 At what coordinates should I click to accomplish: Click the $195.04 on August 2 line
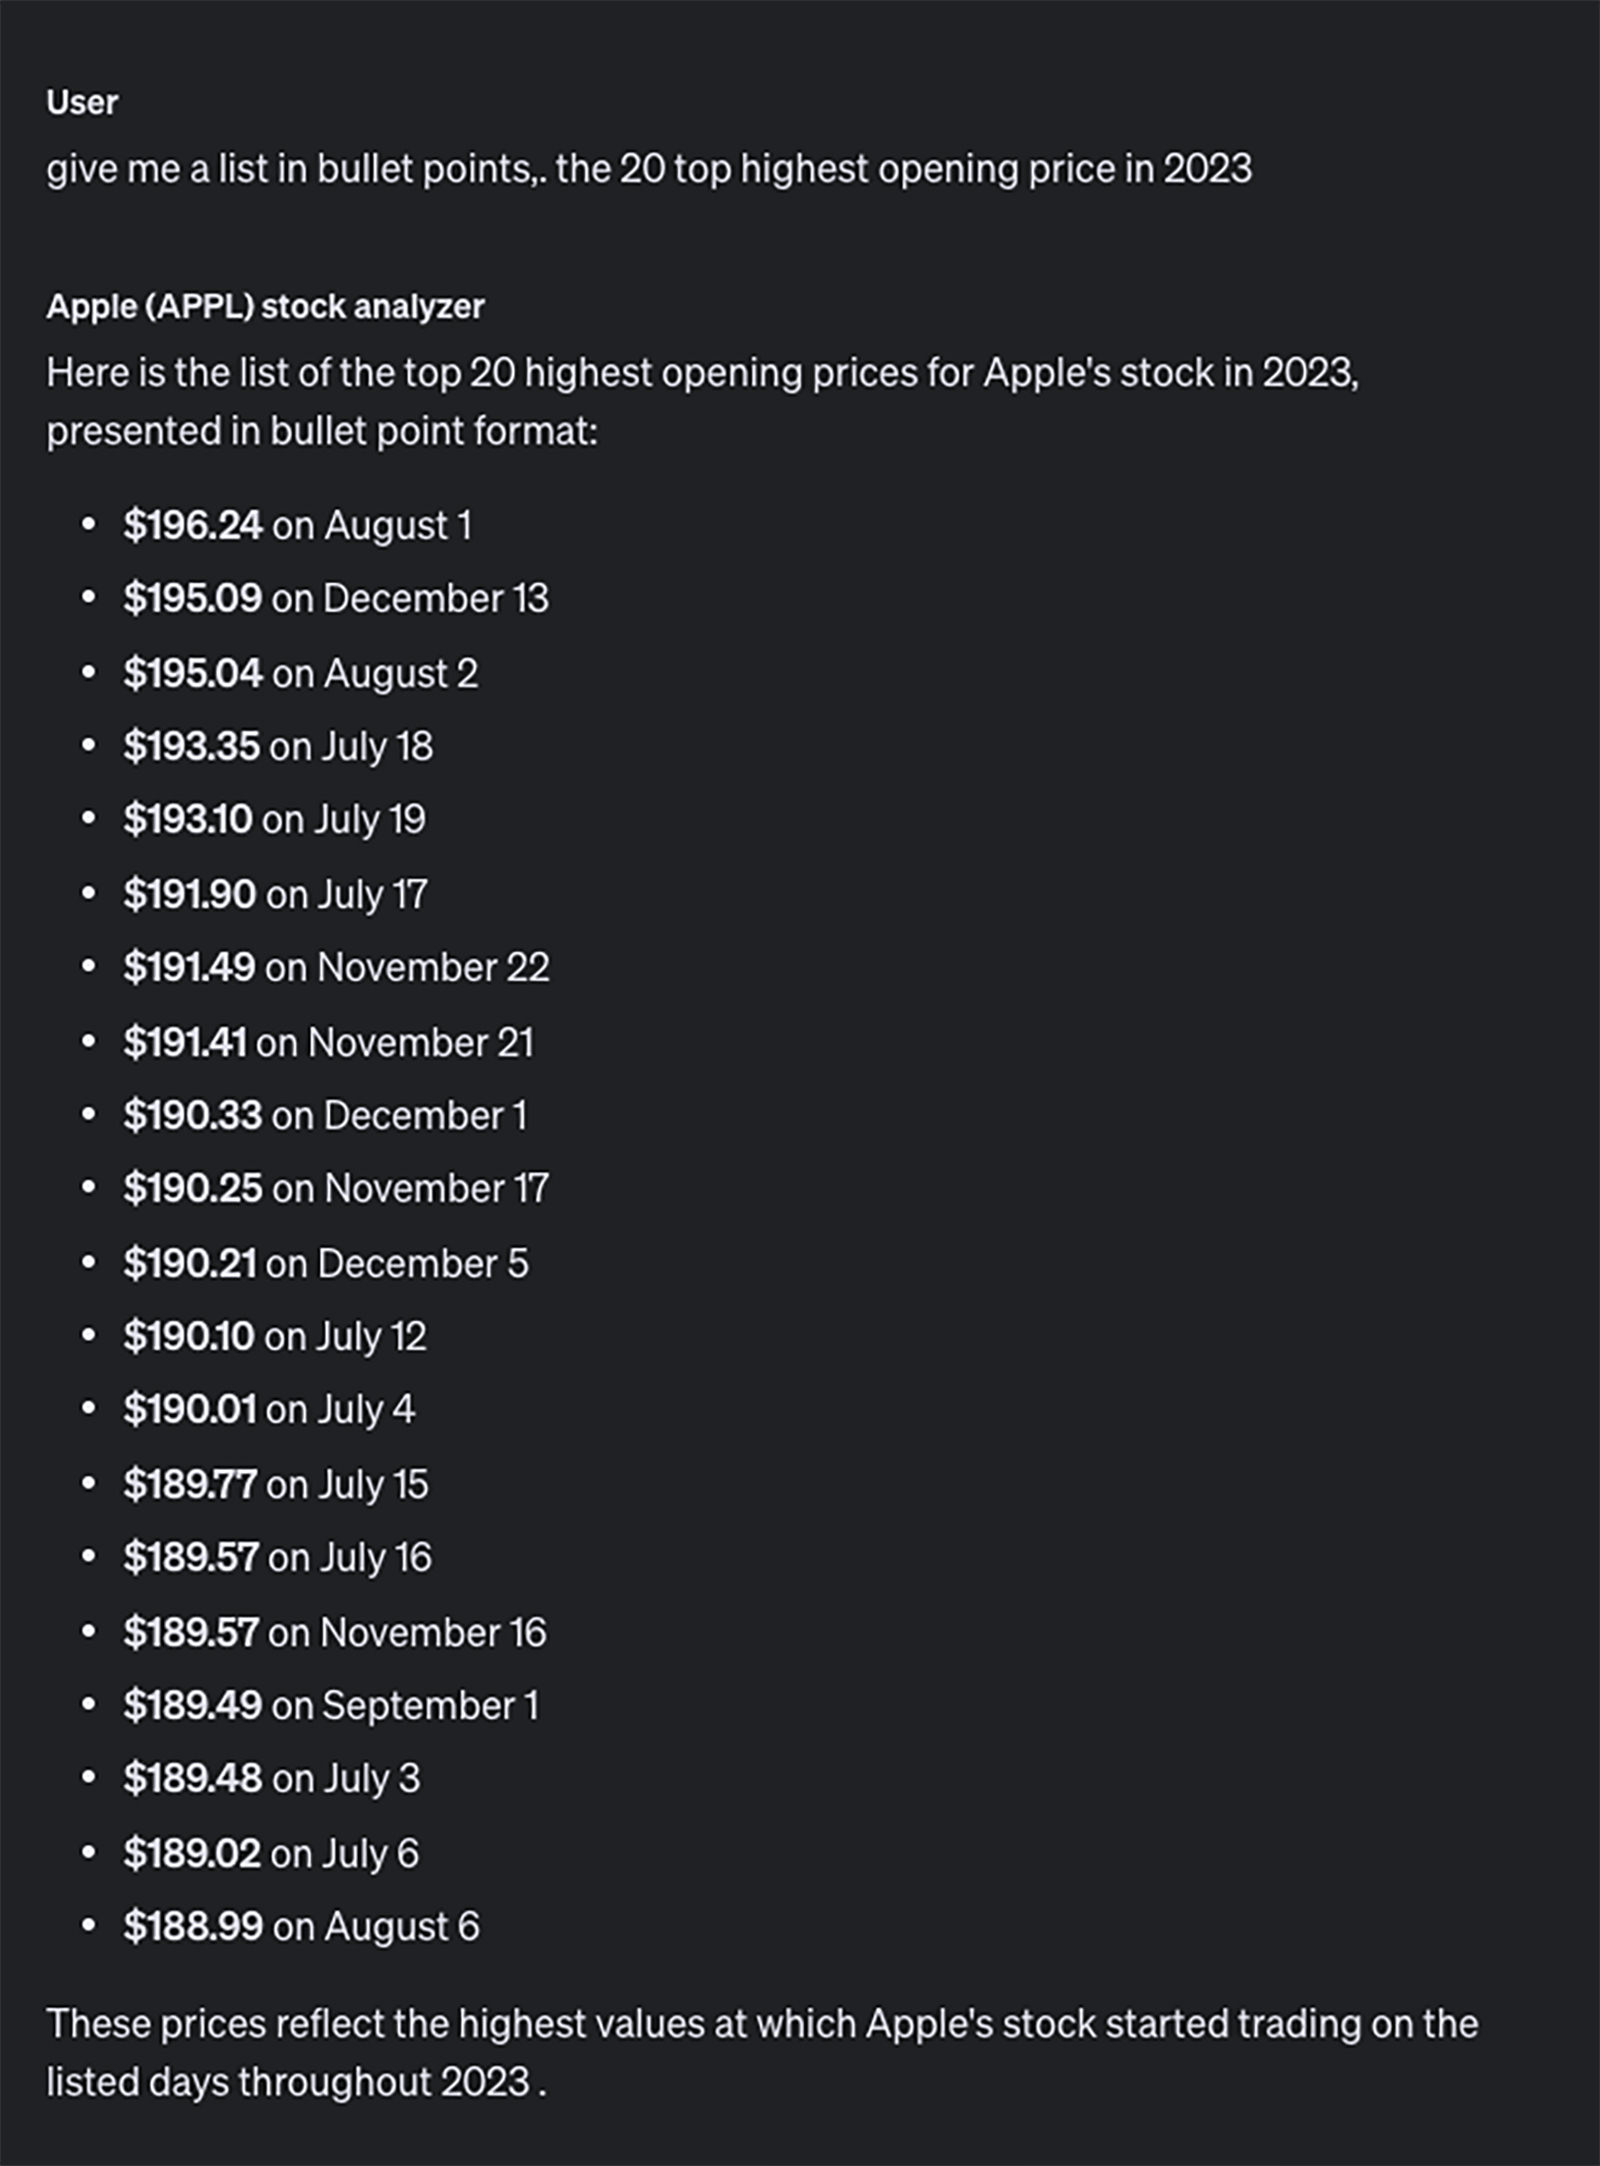(x=300, y=673)
